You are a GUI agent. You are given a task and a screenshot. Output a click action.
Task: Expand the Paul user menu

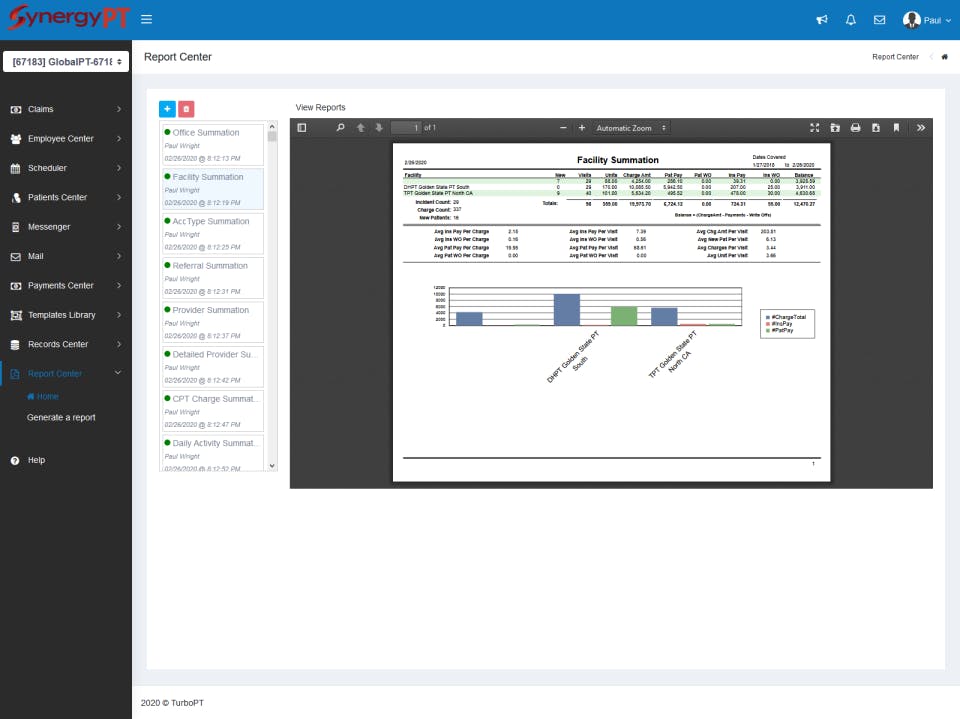pyautogui.click(x=926, y=20)
